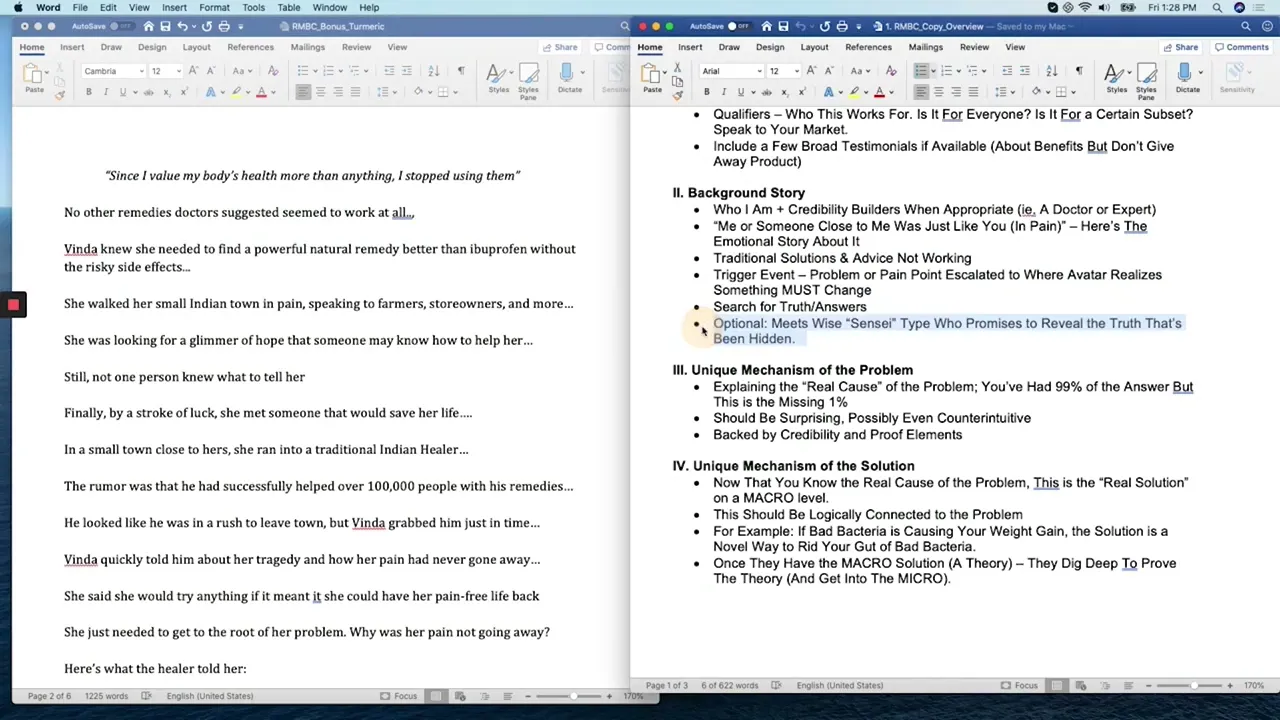The width and height of the screenshot is (1280, 720).
Task: Toggle Strikethrough in the right Word window
Action: coord(766,92)
